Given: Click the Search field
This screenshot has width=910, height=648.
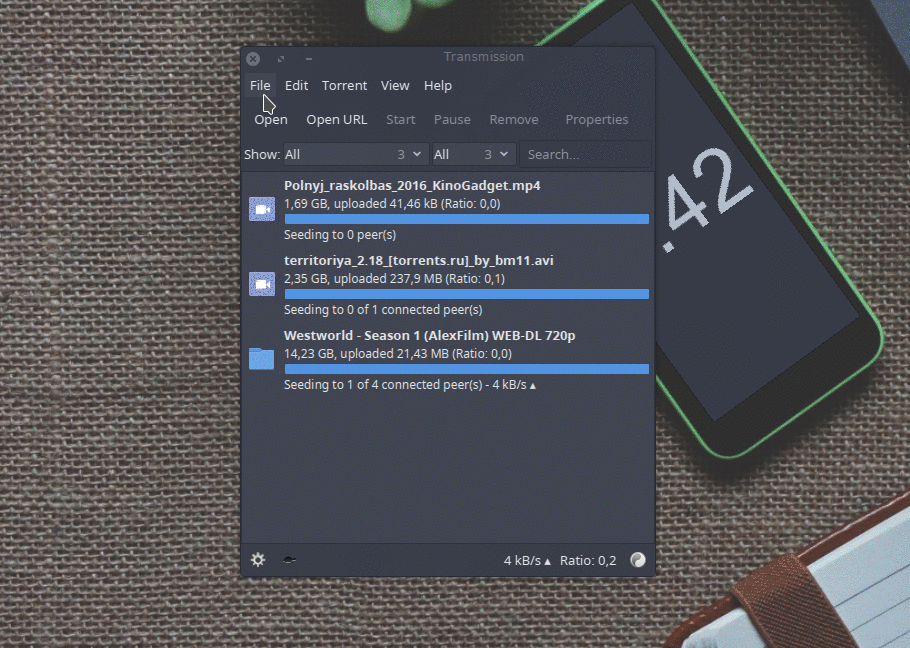Looking at the screenshot, I should pyautogui.click(x=585, y=154).
